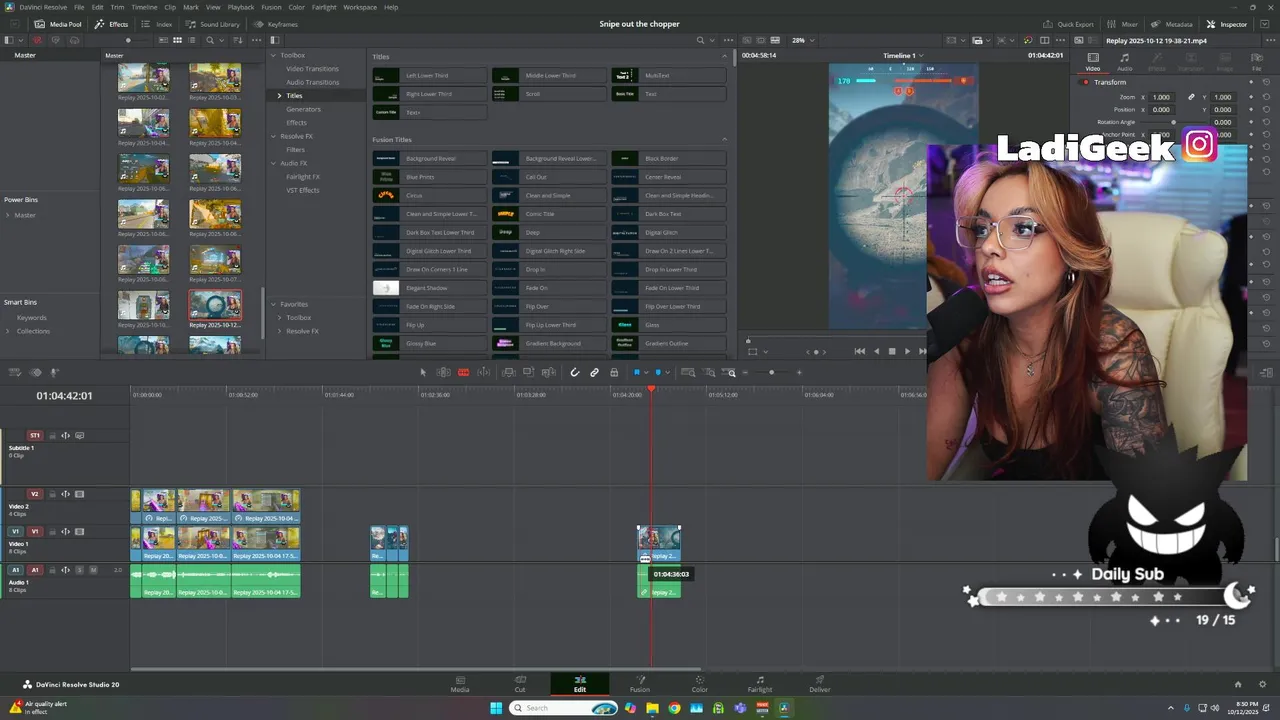This screenshot has width=1280, height=720.
Task: Click the timeline zoom plus button
Action: click(x=799, y=372)
